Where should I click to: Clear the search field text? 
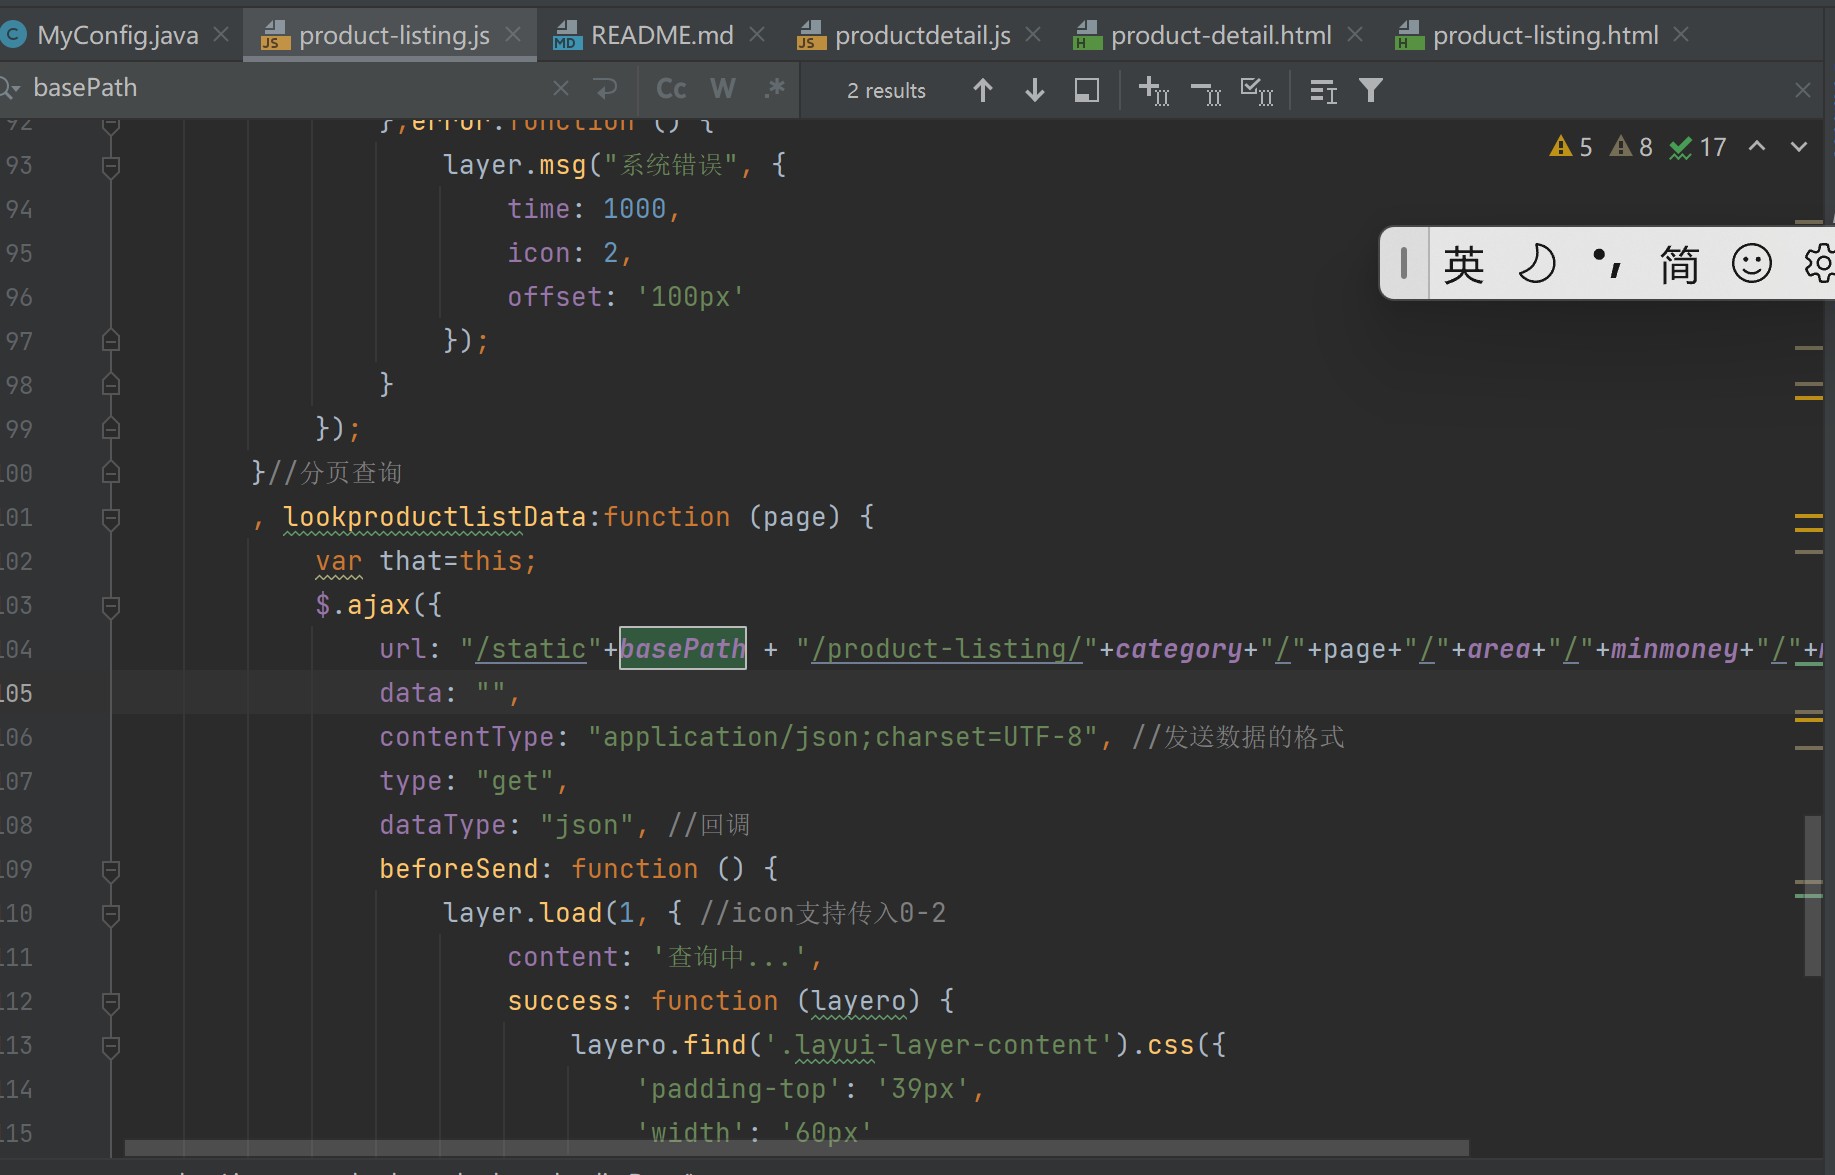coord(561,89)
